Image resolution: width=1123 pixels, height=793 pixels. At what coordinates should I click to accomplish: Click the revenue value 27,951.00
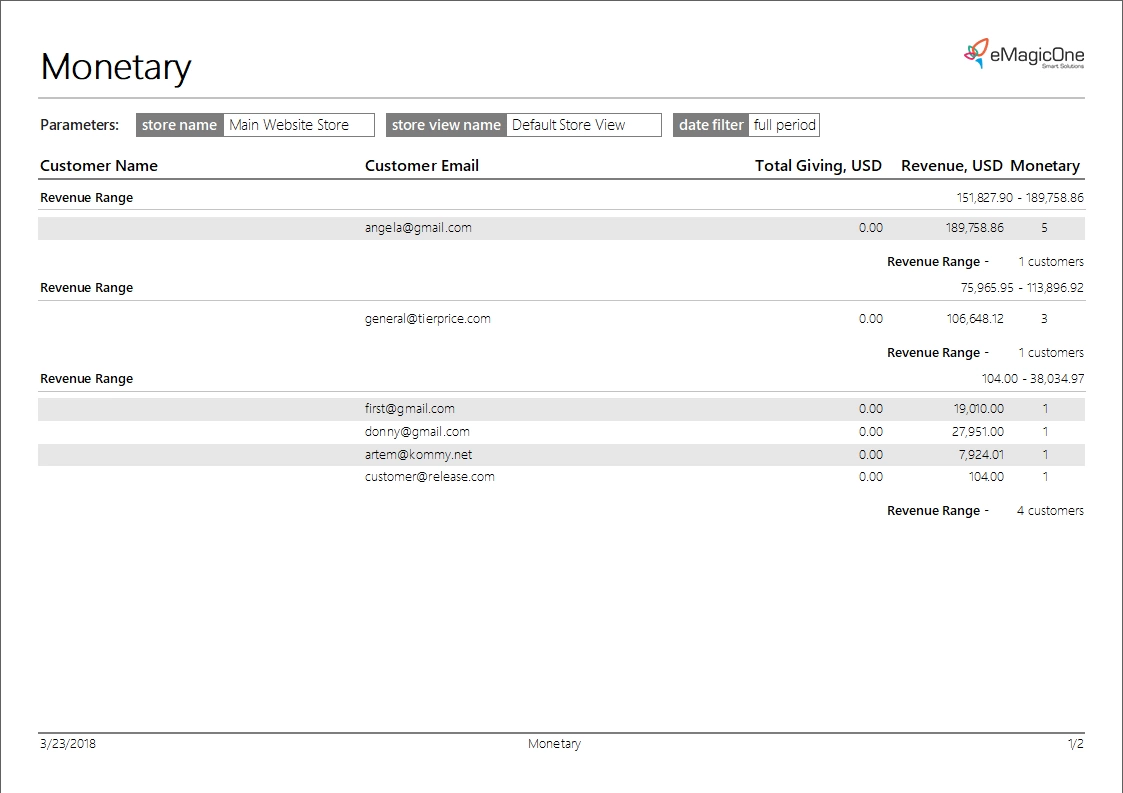(x=978, y=431)
